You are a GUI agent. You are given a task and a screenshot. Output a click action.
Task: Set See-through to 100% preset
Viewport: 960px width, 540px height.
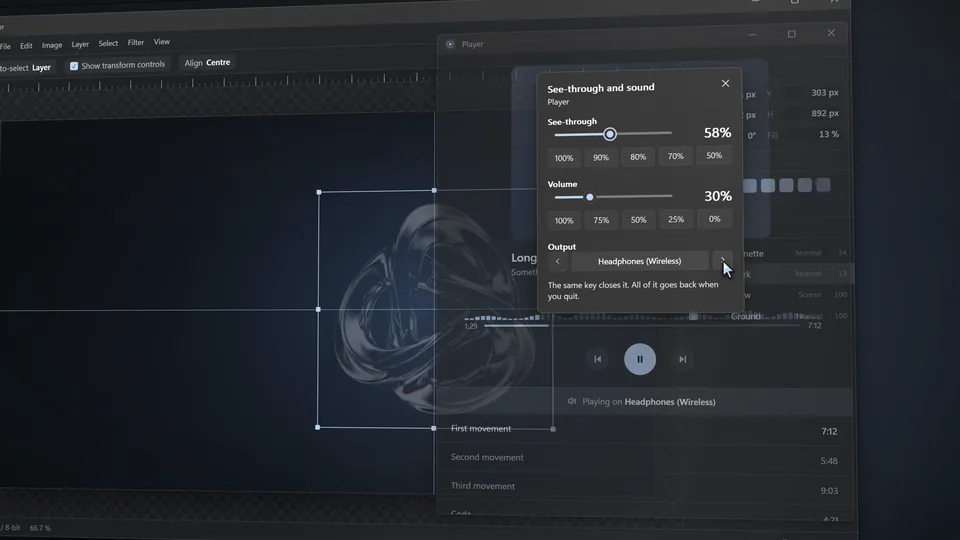tap(564, 158)
